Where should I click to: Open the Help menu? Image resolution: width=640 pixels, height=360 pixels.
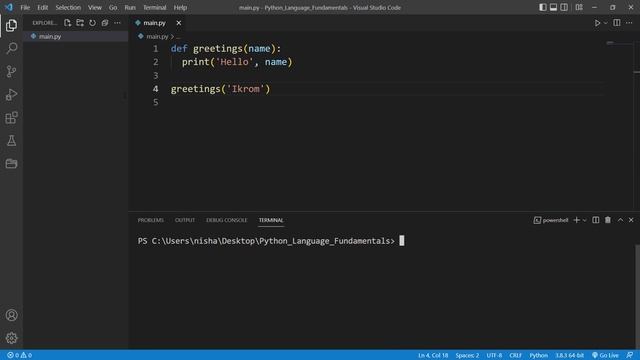pos(180,7)
